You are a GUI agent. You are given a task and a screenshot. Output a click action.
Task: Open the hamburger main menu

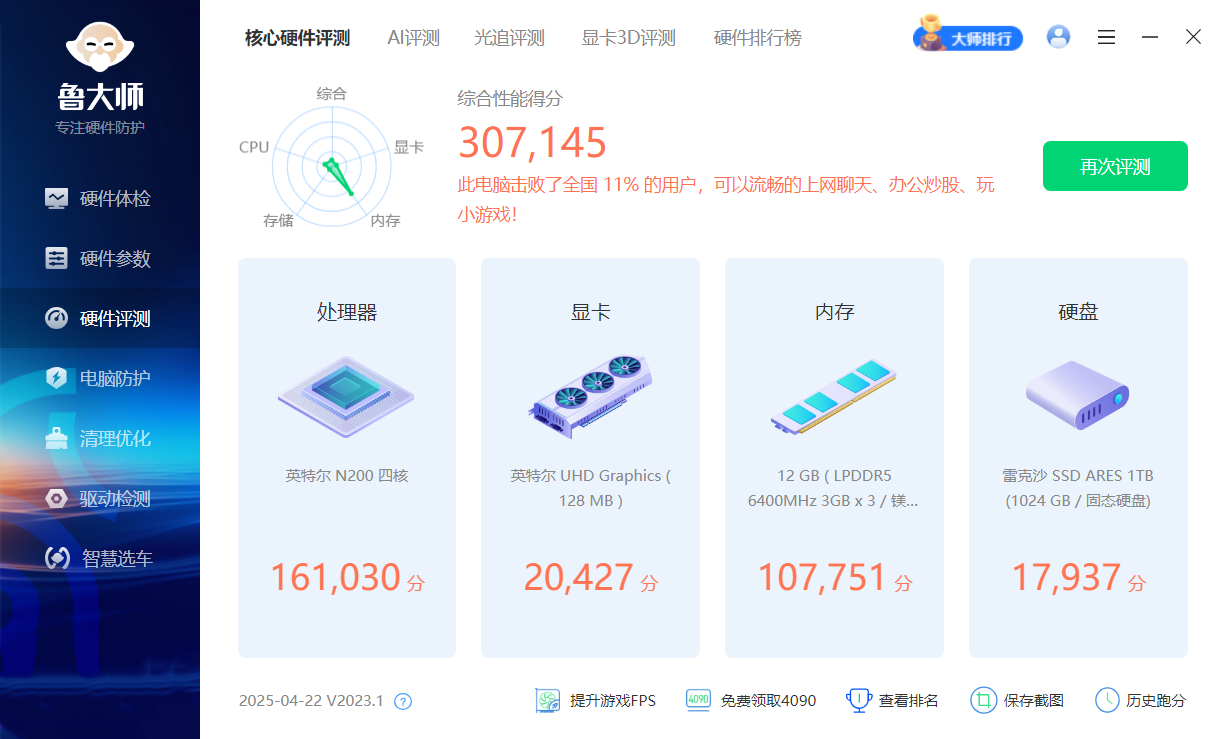pyautogui.click(x=1106, y=37)
